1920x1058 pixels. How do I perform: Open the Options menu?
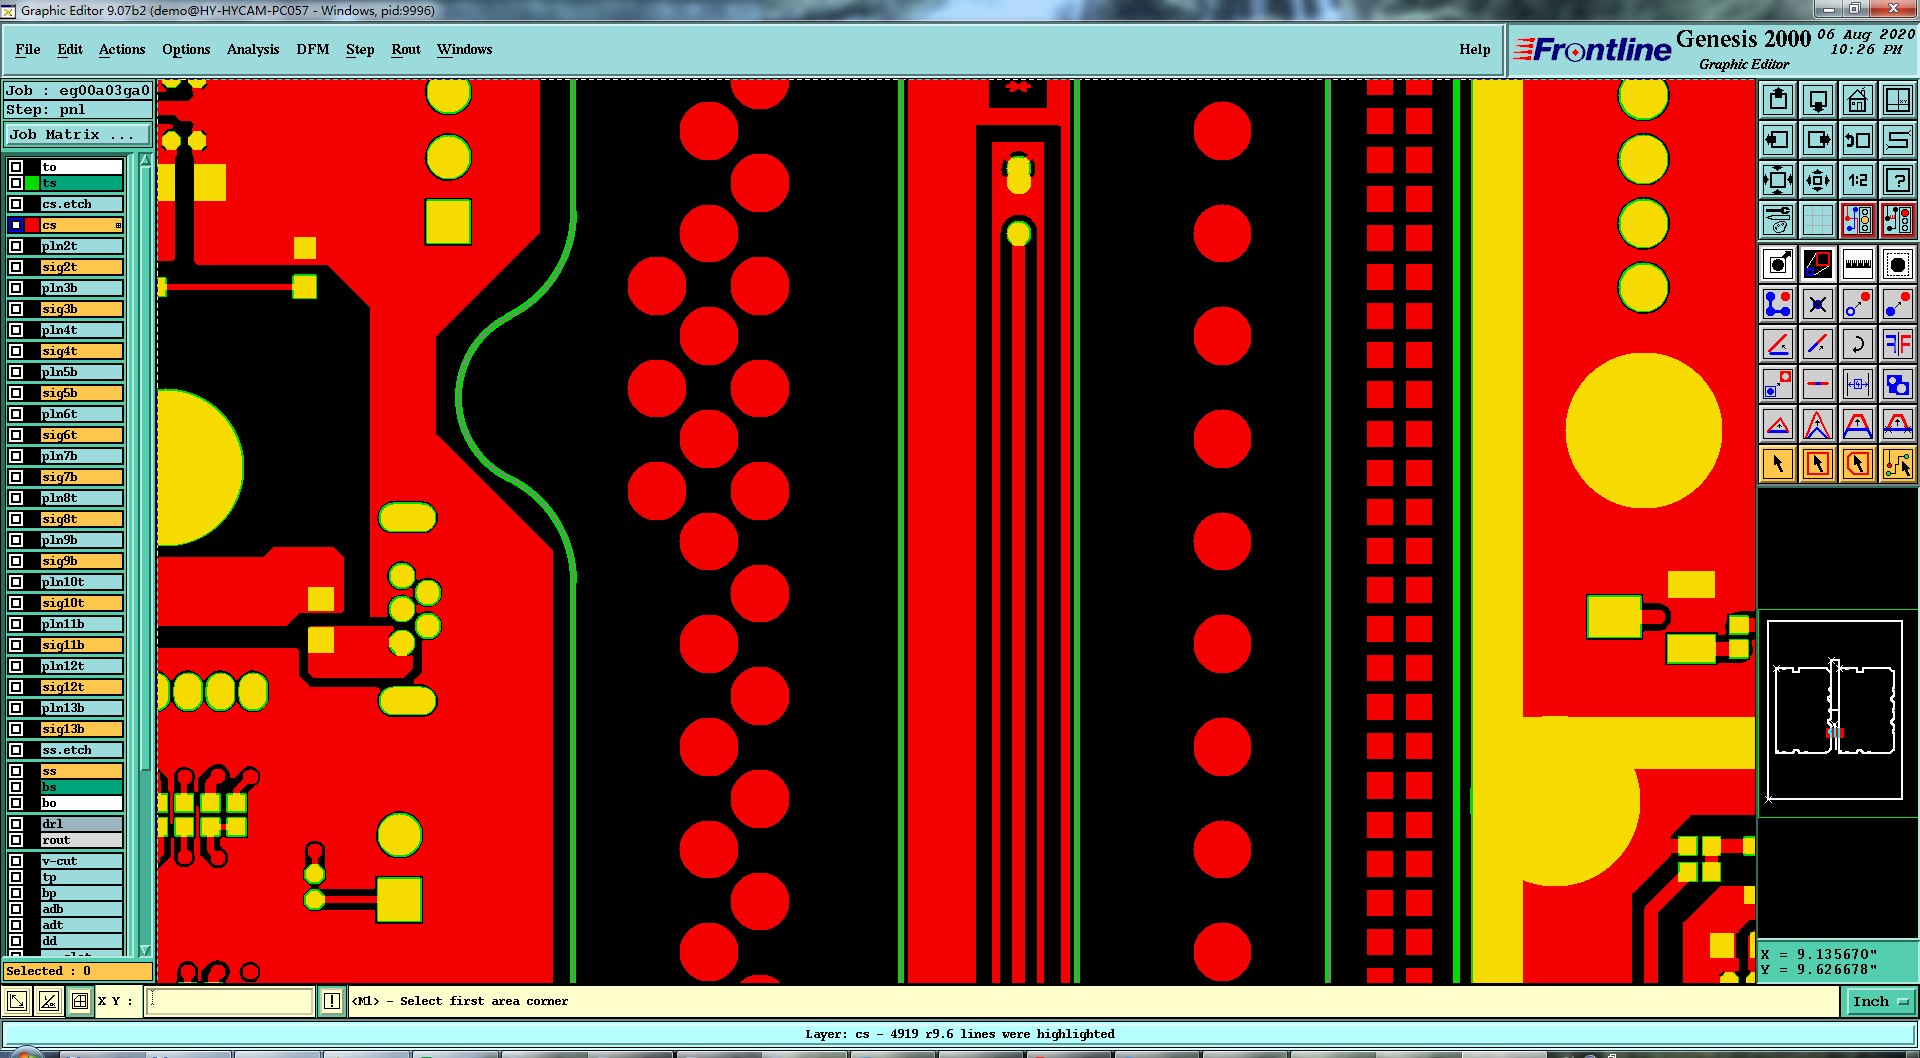click(186, 49)
